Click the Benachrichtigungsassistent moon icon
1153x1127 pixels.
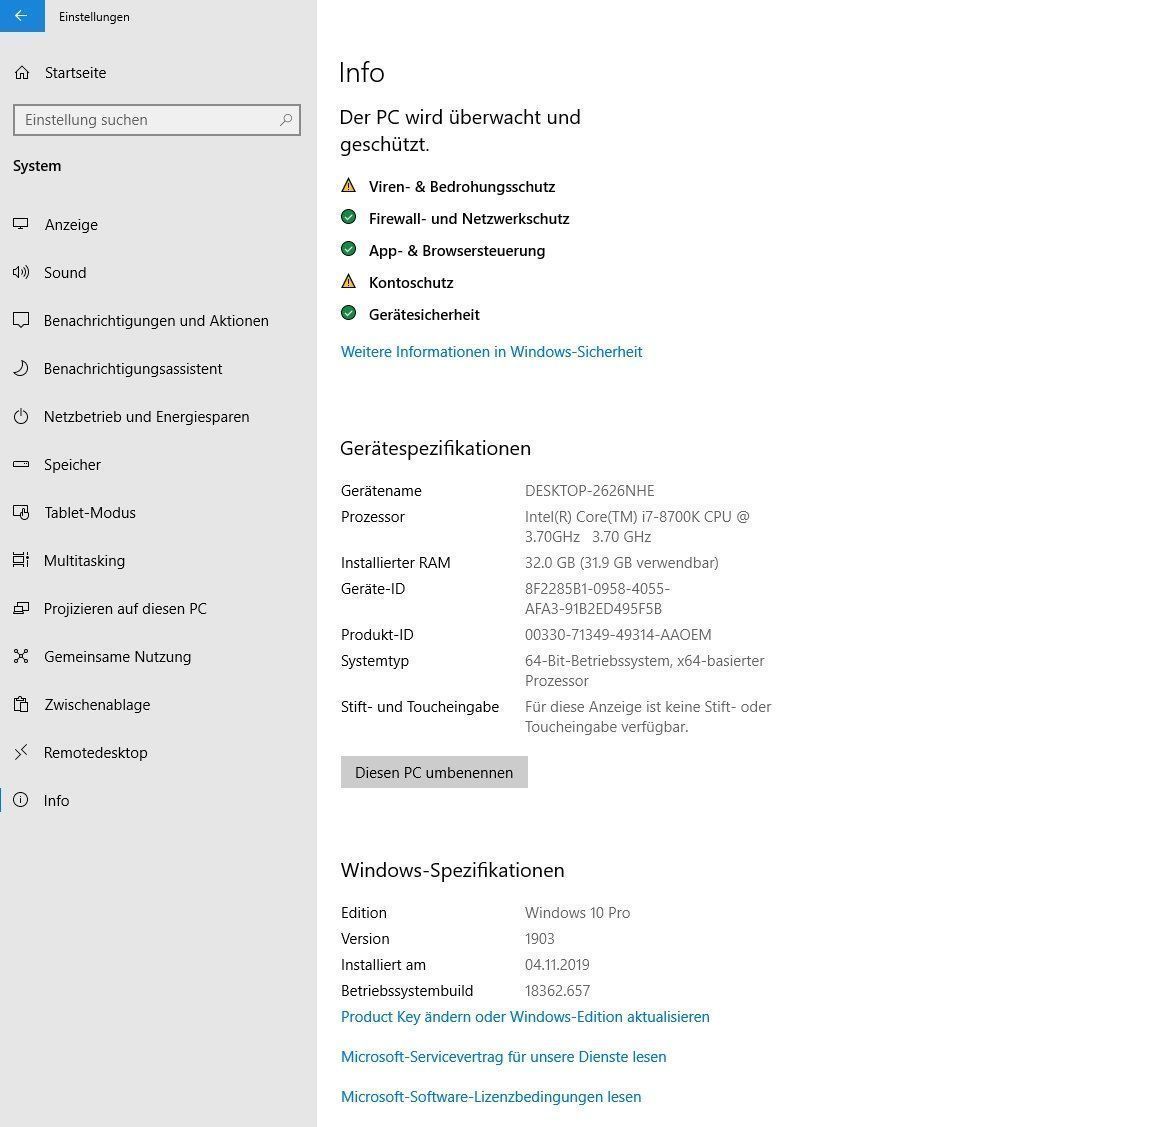[21, 368]
